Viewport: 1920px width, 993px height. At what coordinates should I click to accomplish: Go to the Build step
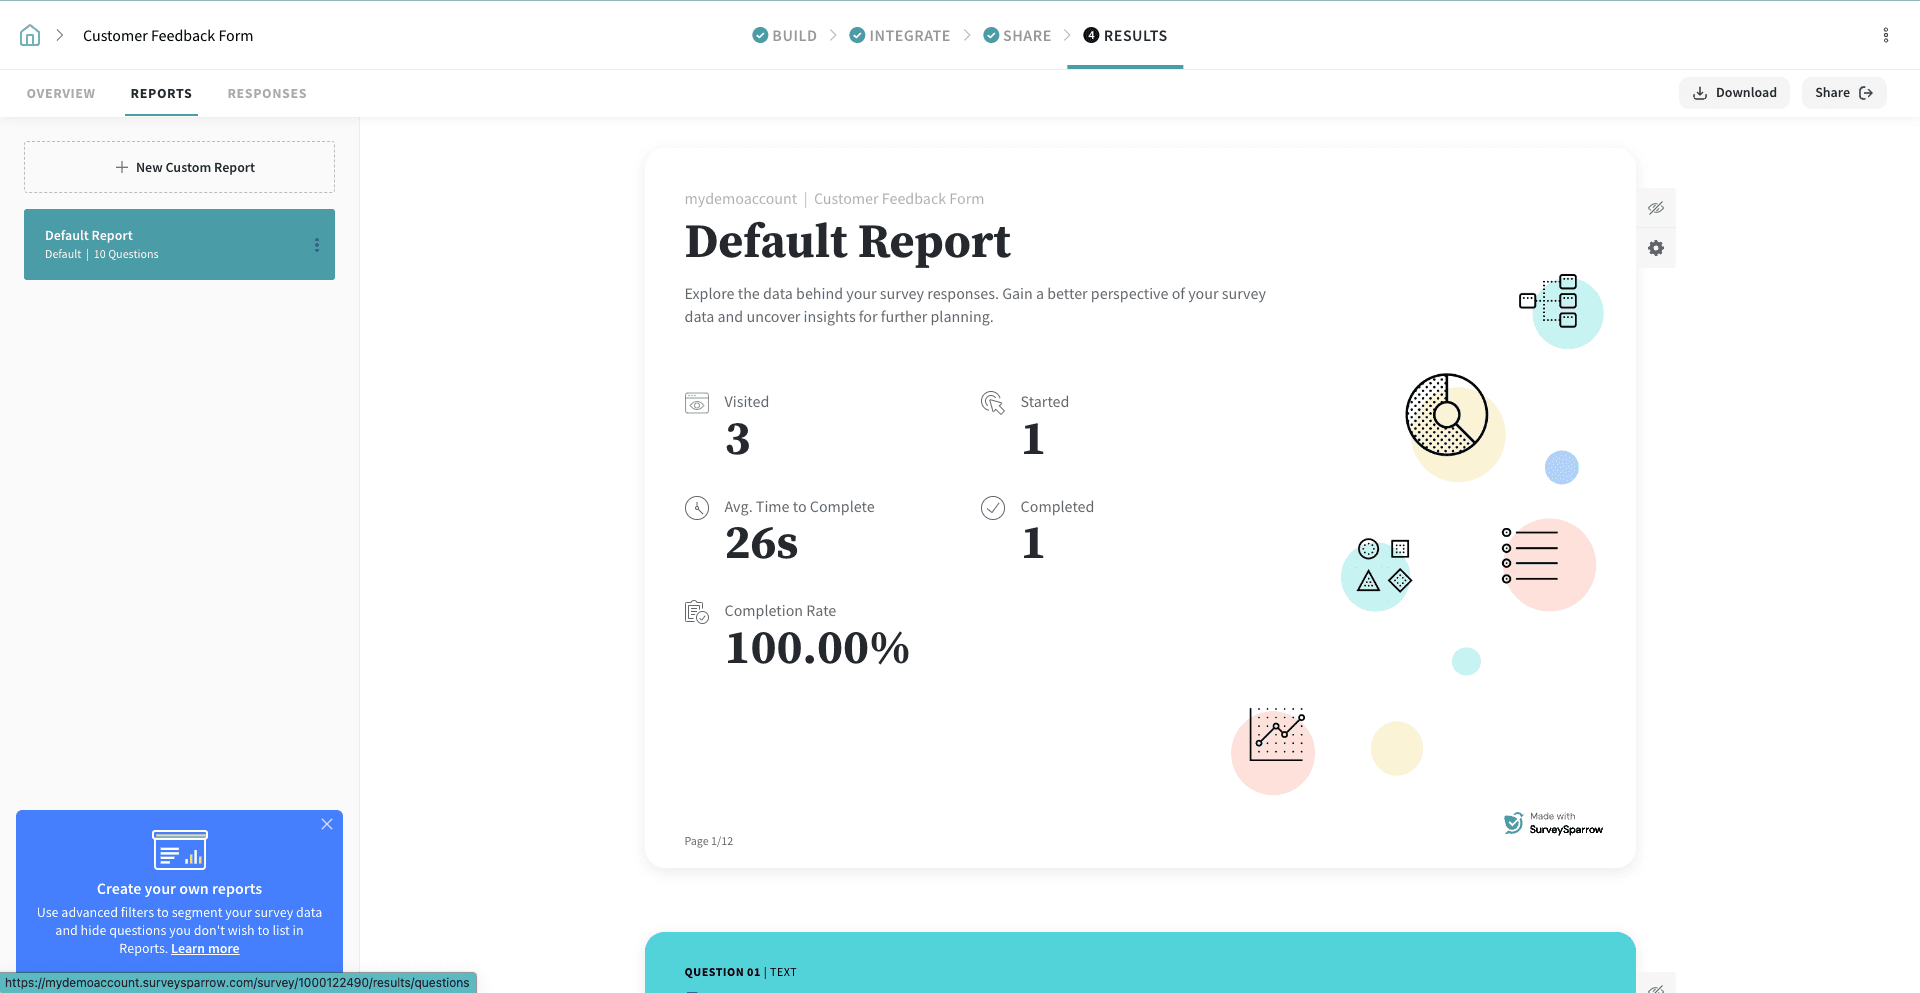click(x=785, y=36)
